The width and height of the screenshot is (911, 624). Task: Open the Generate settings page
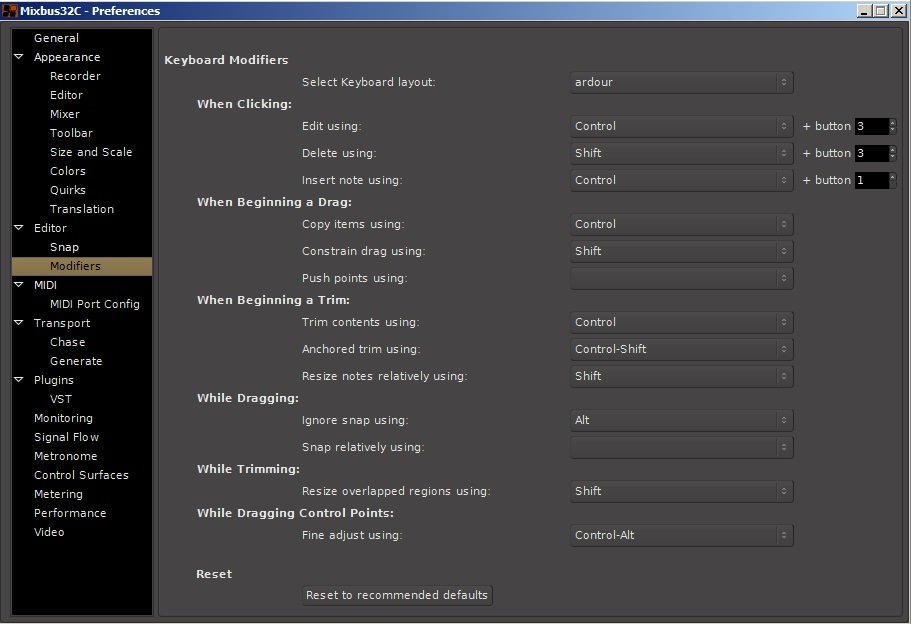[76, 361]
